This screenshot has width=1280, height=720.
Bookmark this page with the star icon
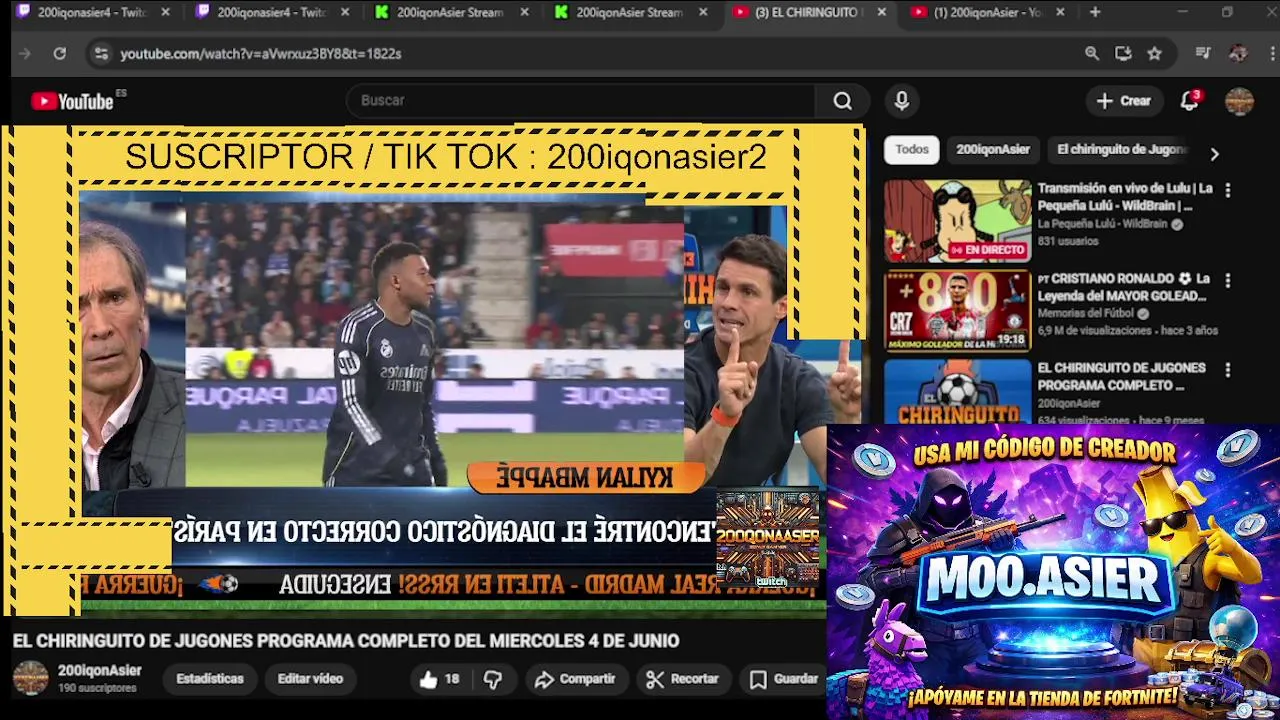[1155, 54]
